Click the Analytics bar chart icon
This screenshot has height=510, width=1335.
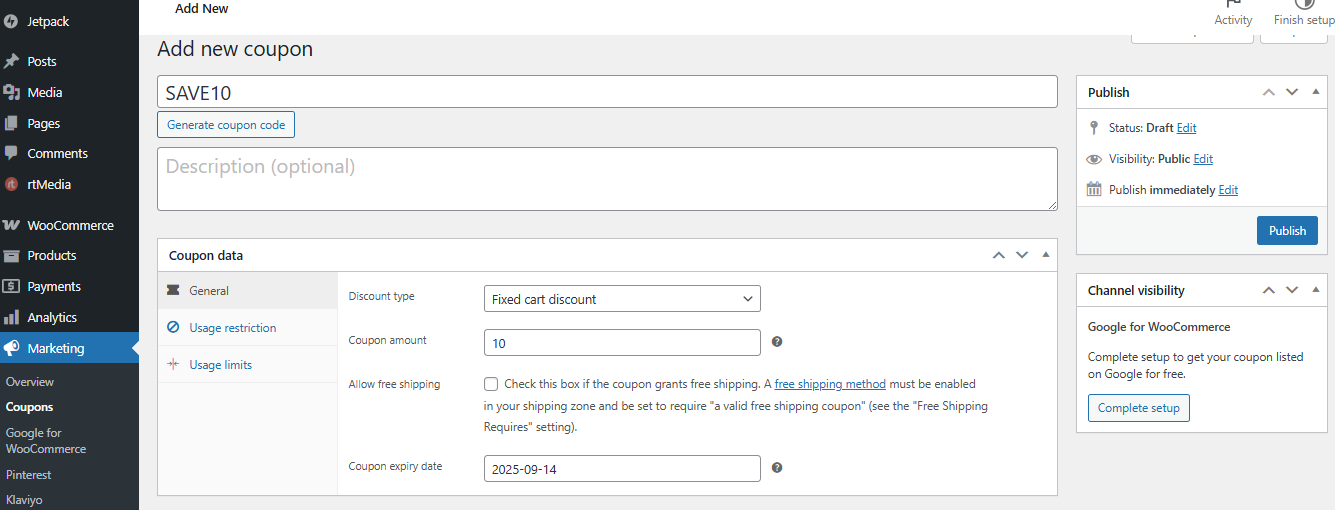tap(11, 317)
